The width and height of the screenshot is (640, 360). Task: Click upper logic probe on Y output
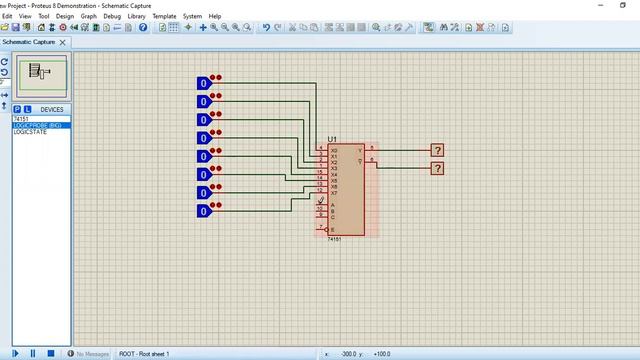(438, 150)
